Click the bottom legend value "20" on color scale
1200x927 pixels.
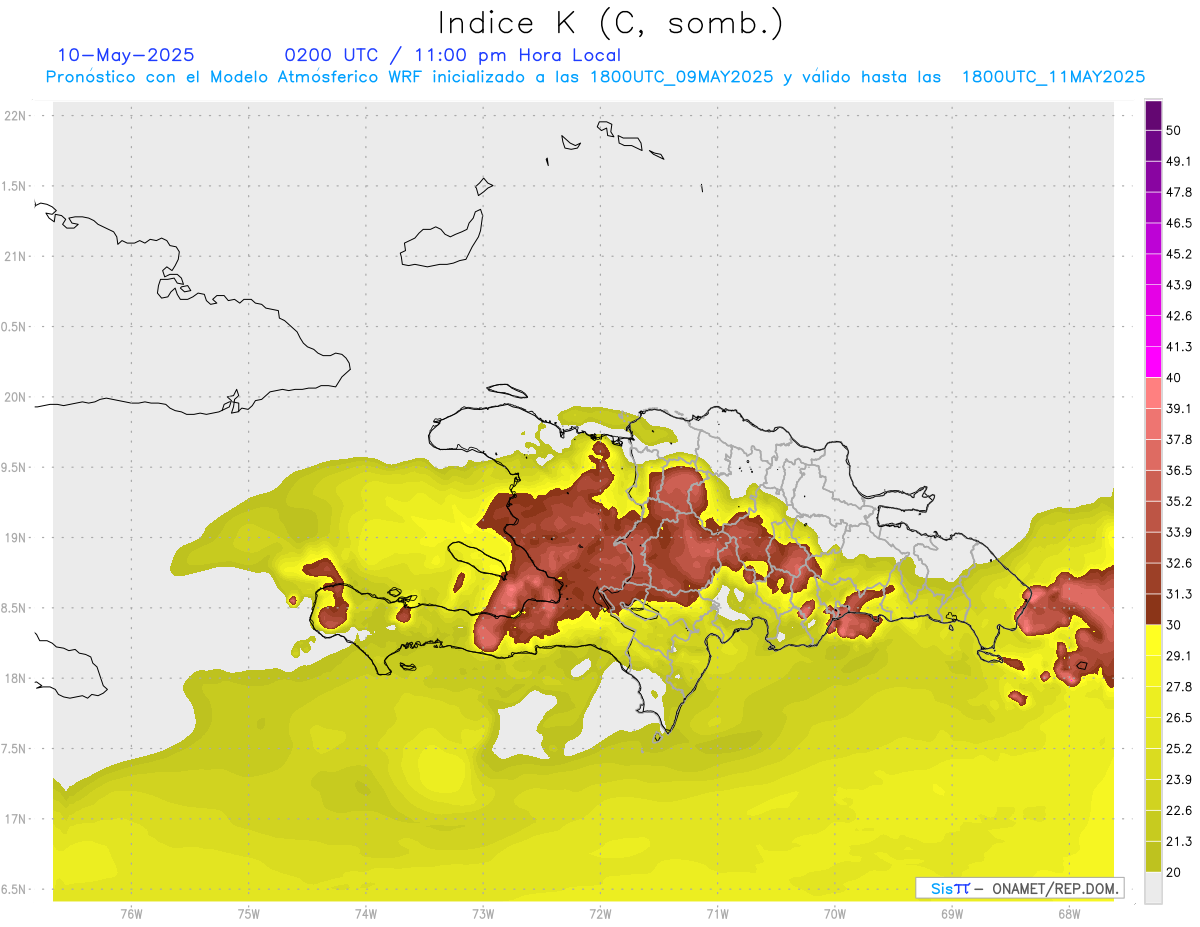click(x=1174, y=872)
